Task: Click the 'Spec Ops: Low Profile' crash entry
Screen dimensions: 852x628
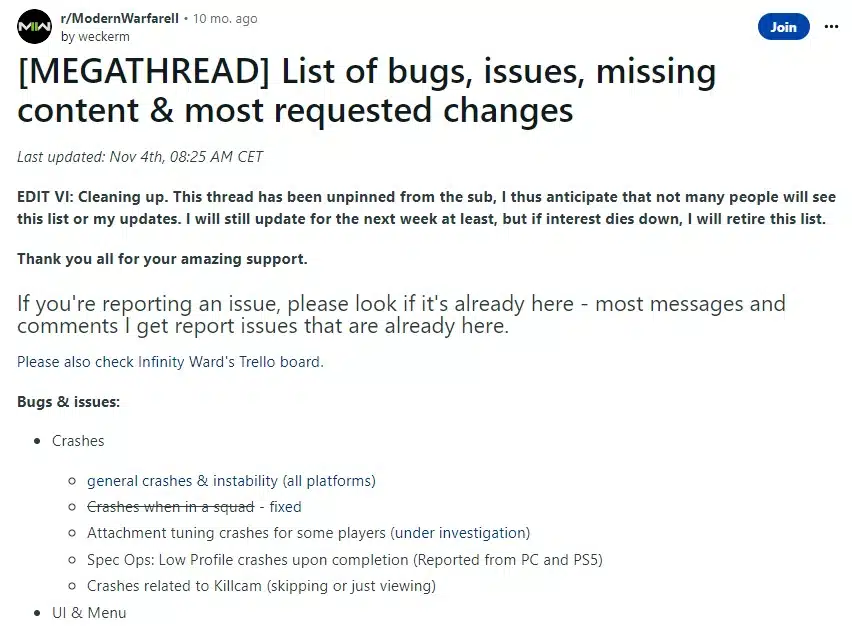Action: click(345, 559)
